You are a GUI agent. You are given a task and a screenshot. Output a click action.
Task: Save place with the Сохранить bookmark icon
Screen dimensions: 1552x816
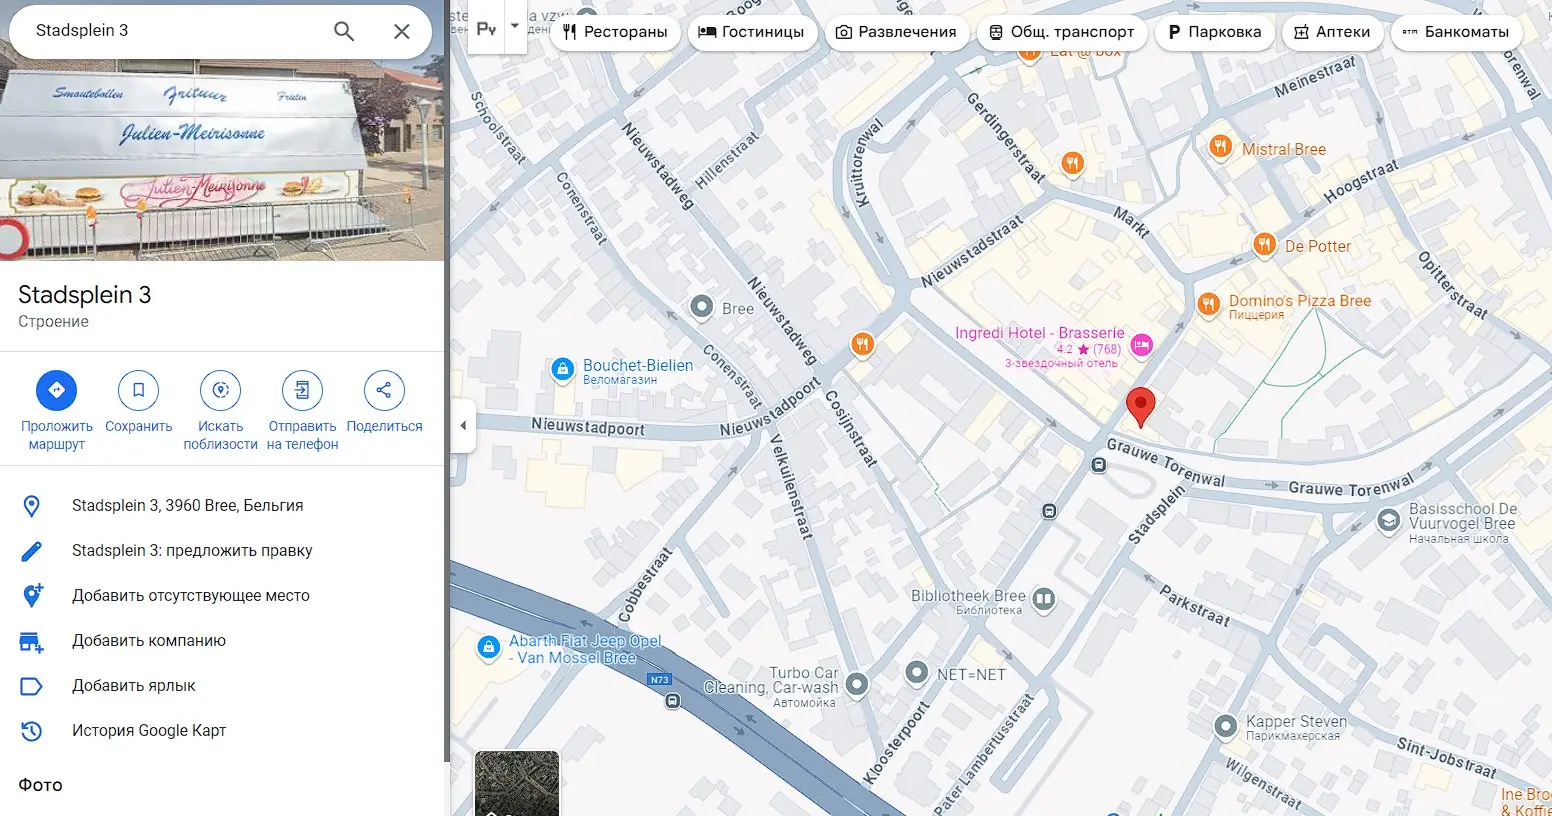point(138,390)
